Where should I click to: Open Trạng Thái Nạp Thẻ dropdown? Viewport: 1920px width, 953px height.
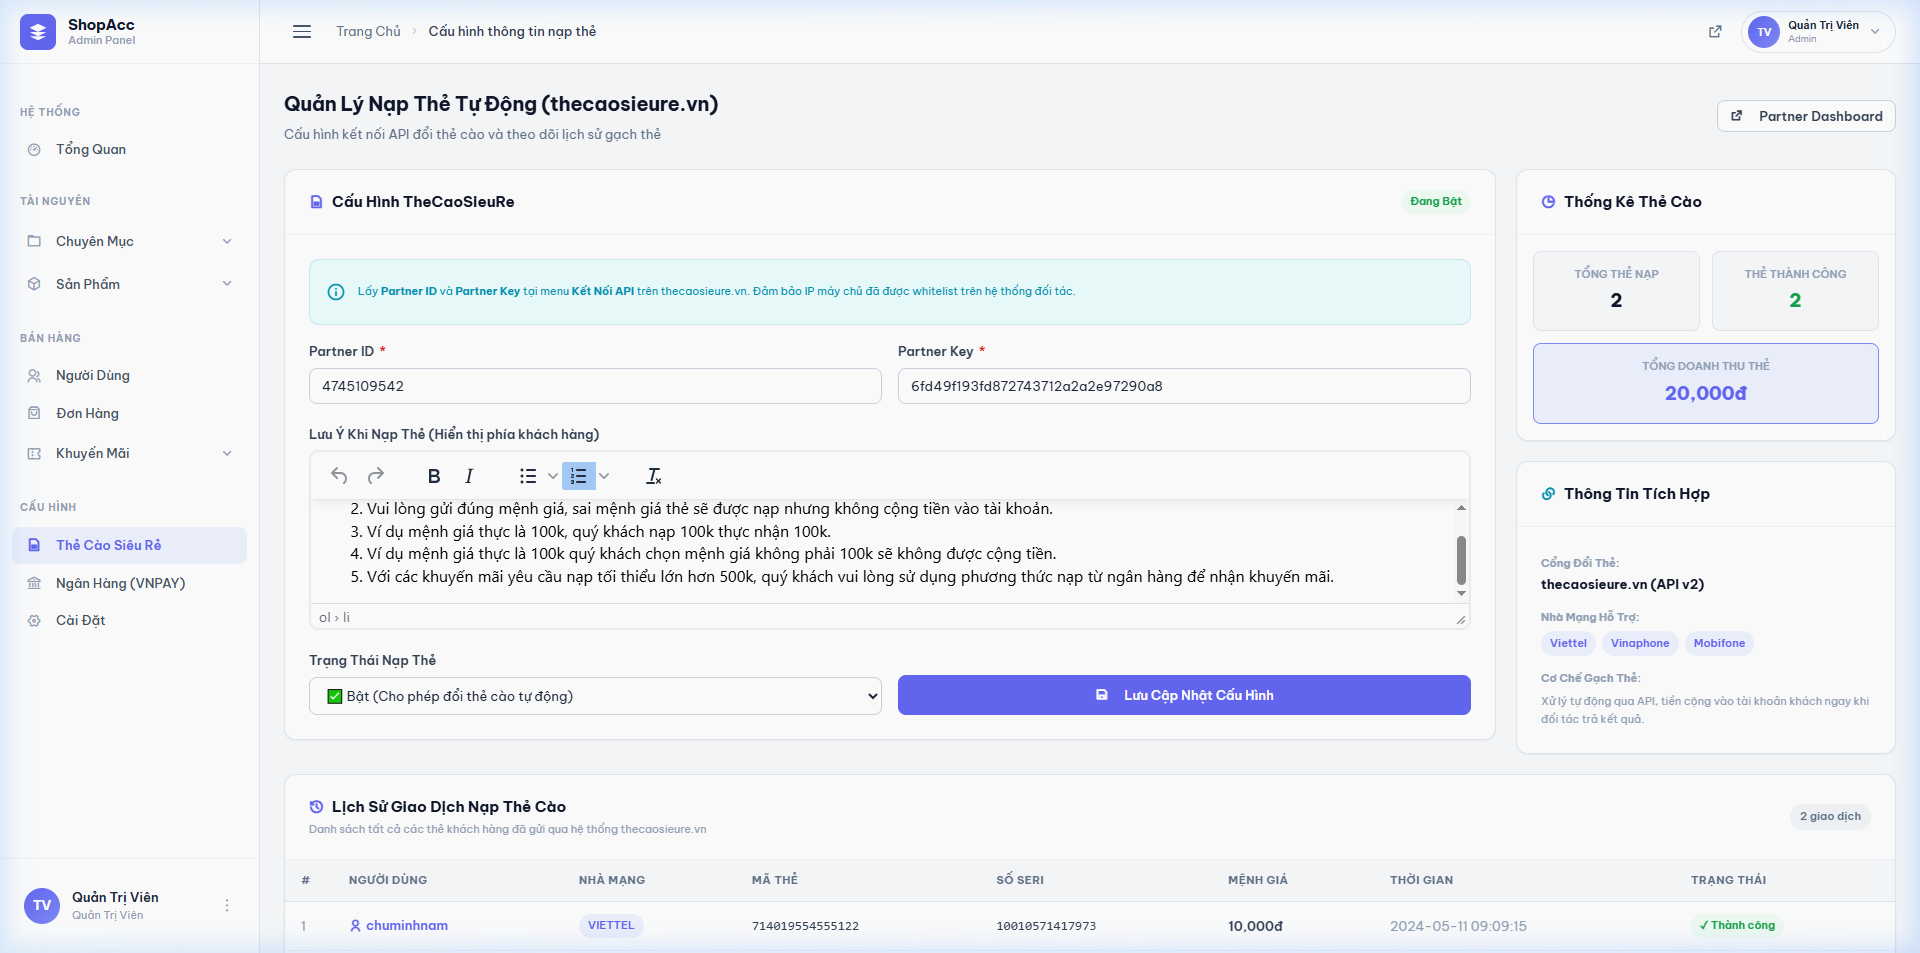pos(595,696)
